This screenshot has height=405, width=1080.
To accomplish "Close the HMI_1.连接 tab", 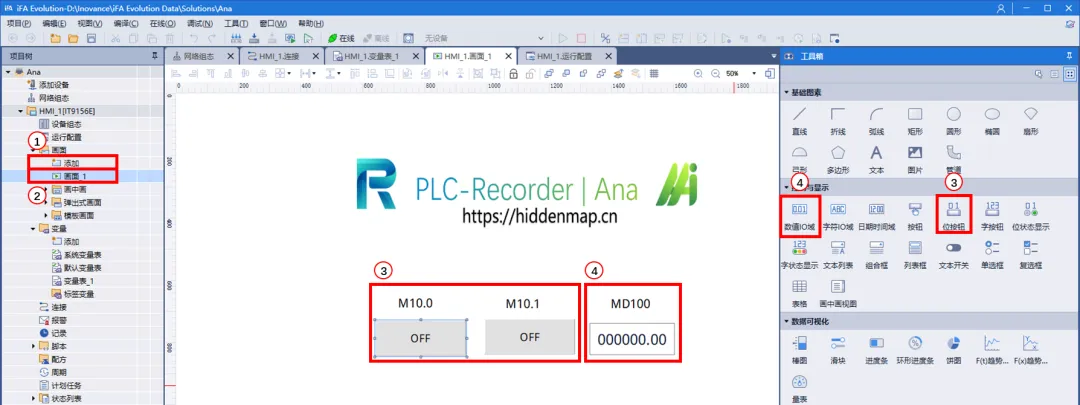I will click(x=315, y=56).
